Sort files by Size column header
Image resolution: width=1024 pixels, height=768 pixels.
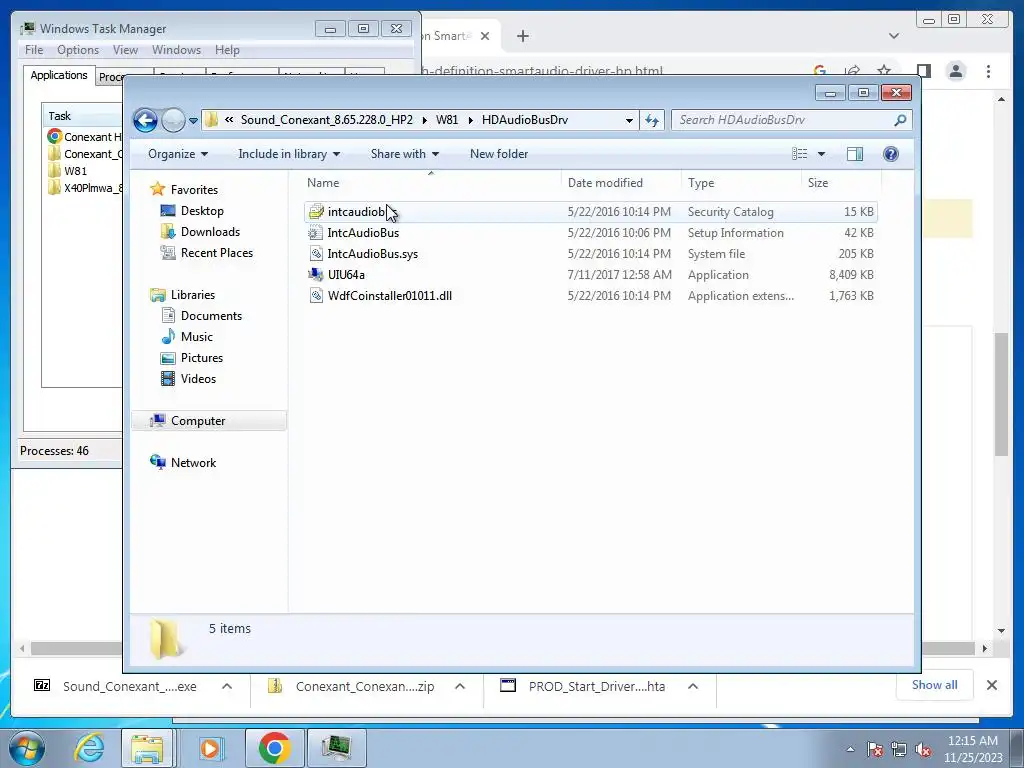841,183
